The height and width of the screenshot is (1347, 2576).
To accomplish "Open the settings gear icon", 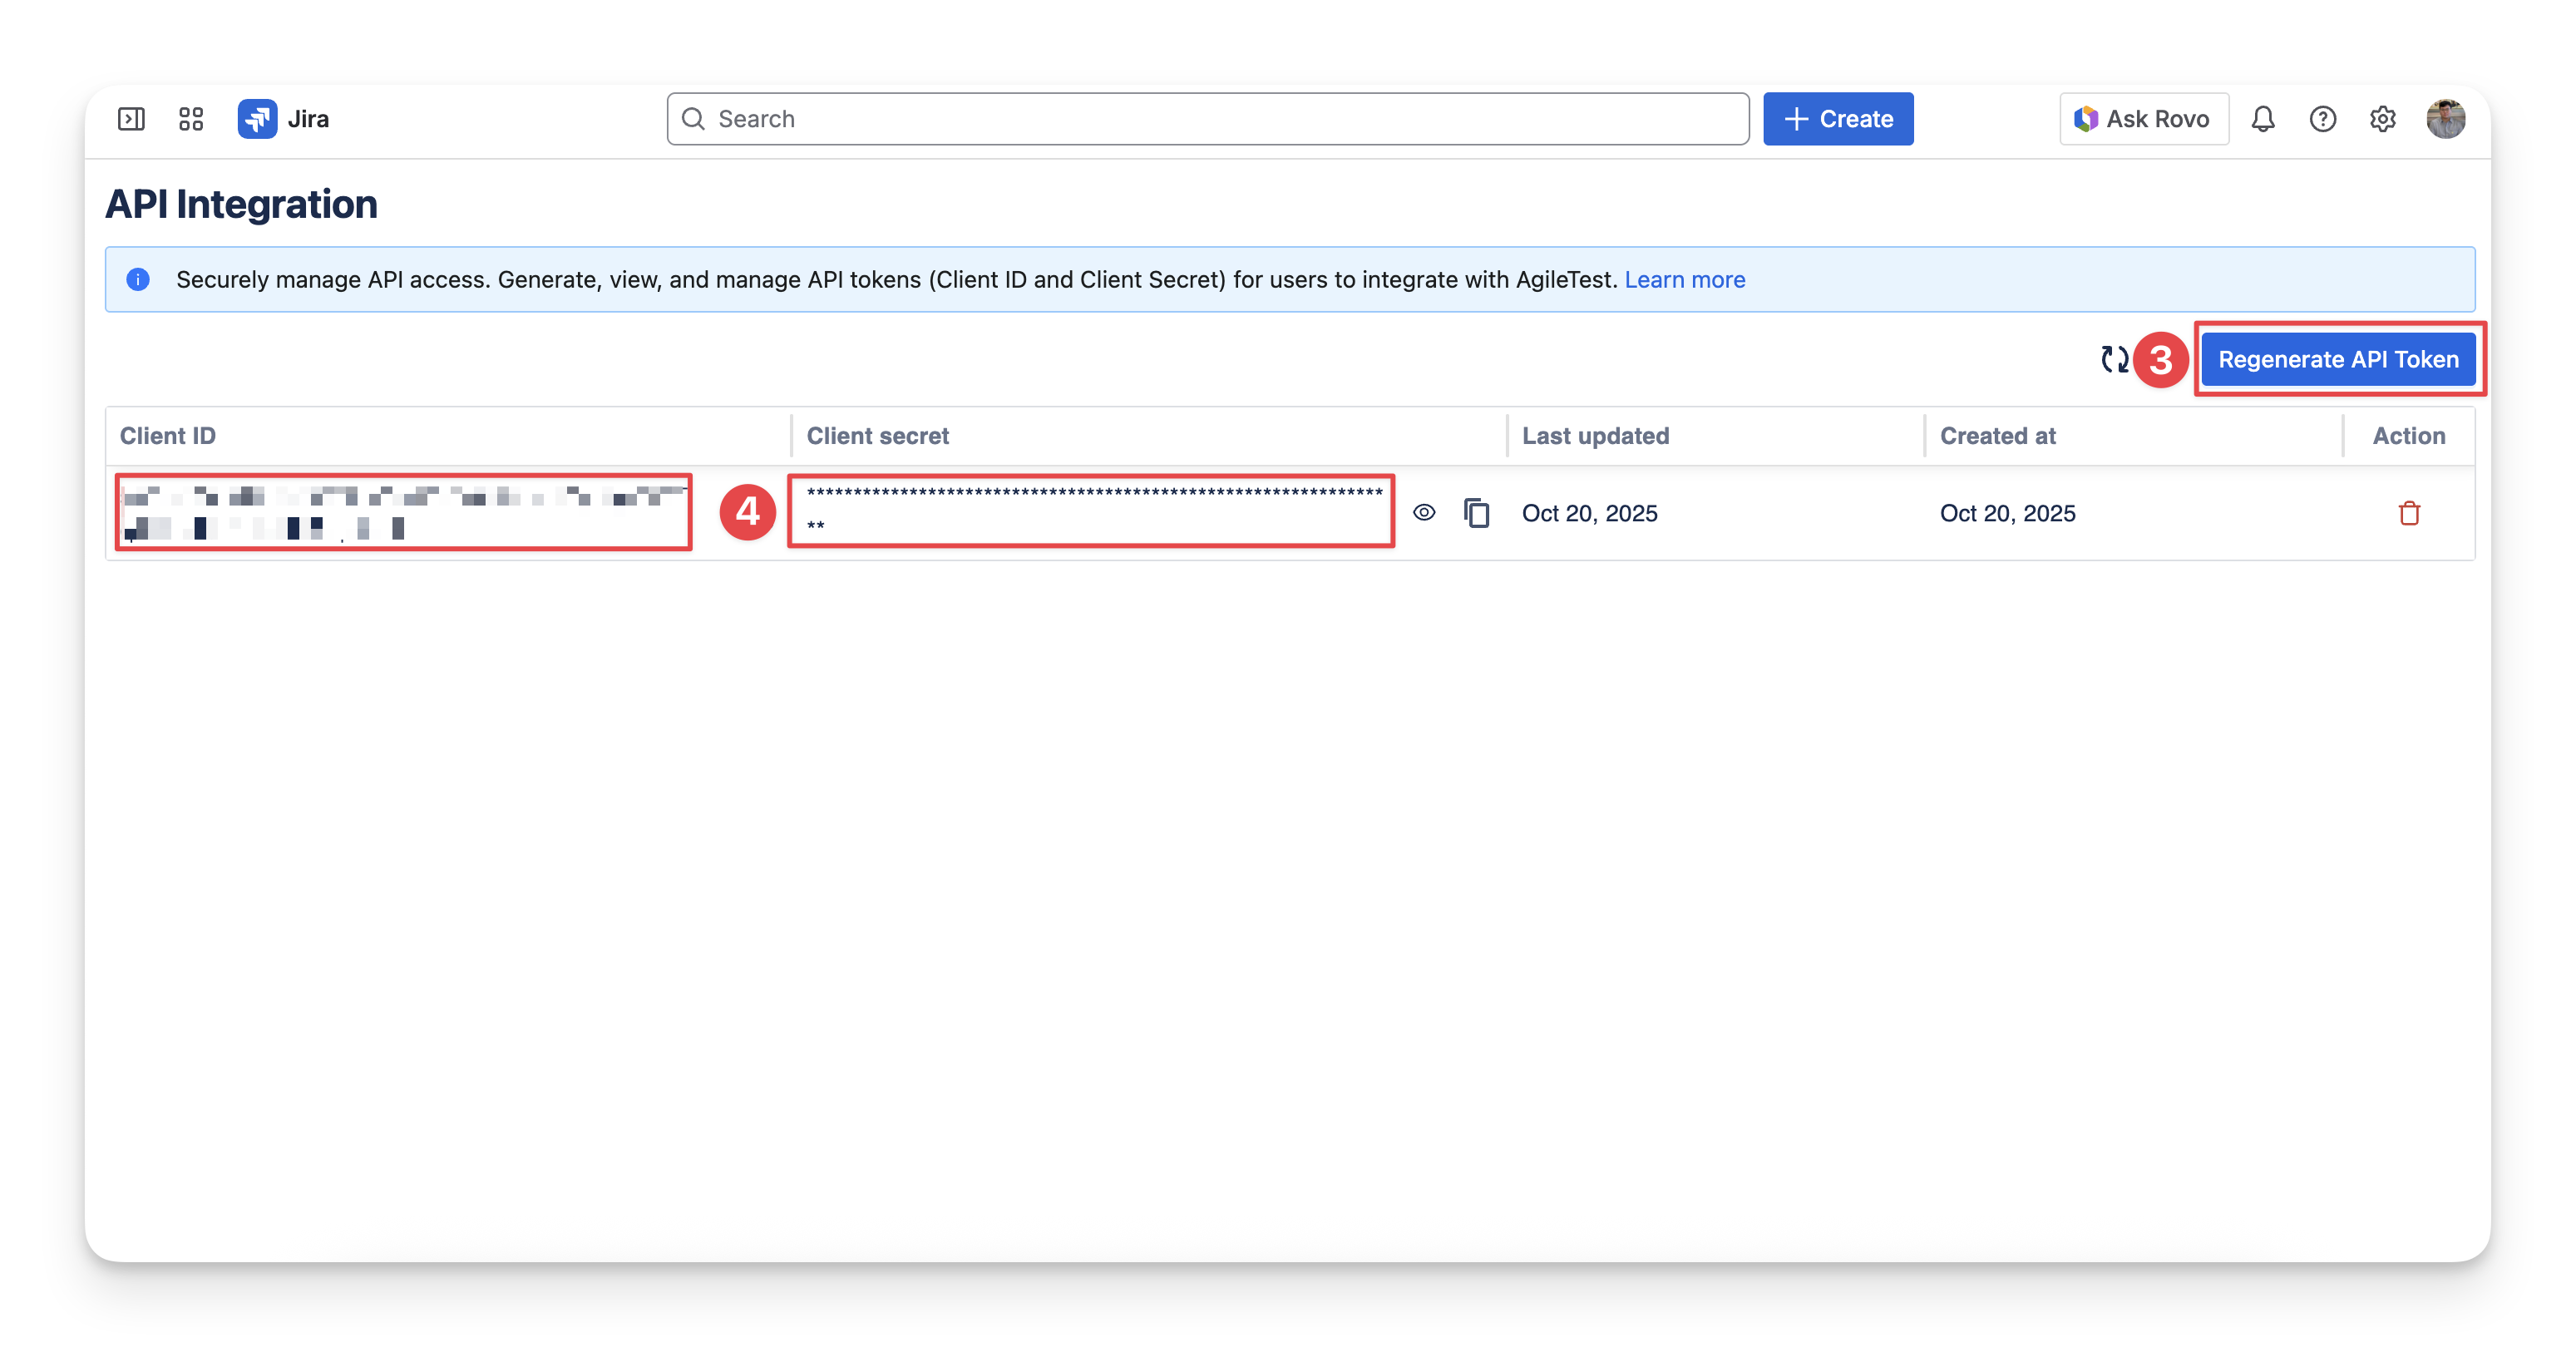I will 2383,119.
